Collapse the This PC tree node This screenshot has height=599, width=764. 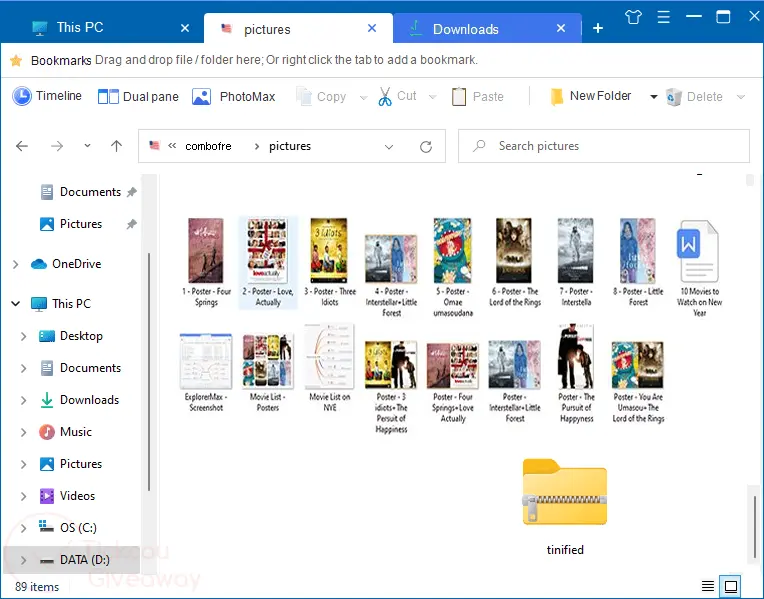pos(16,304)
